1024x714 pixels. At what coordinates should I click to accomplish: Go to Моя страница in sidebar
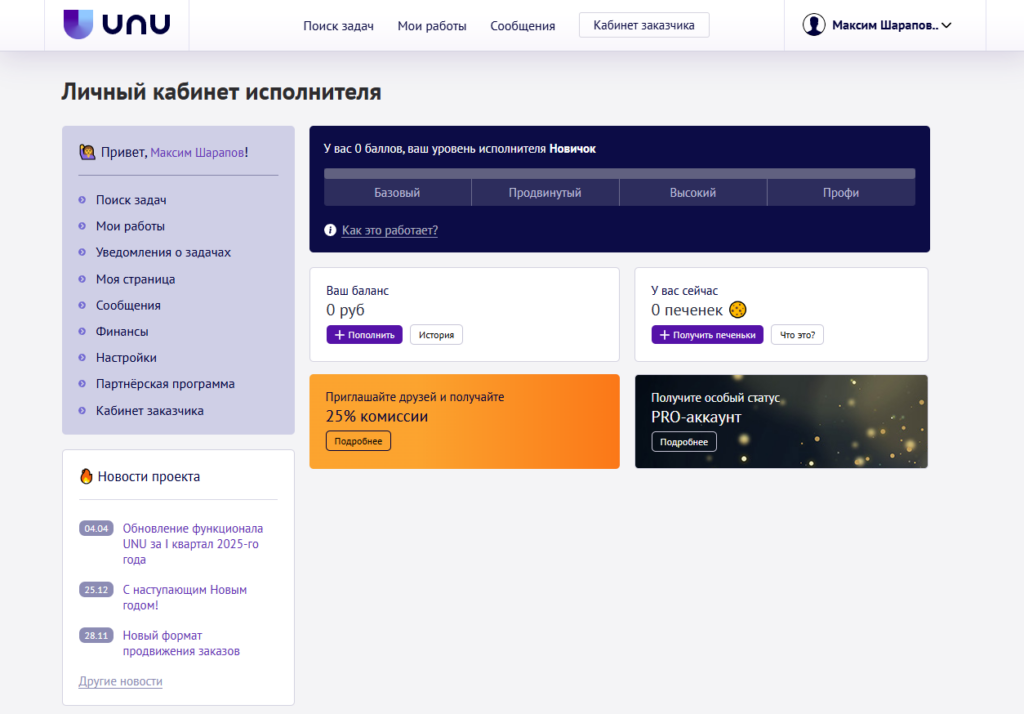point(135,279)
